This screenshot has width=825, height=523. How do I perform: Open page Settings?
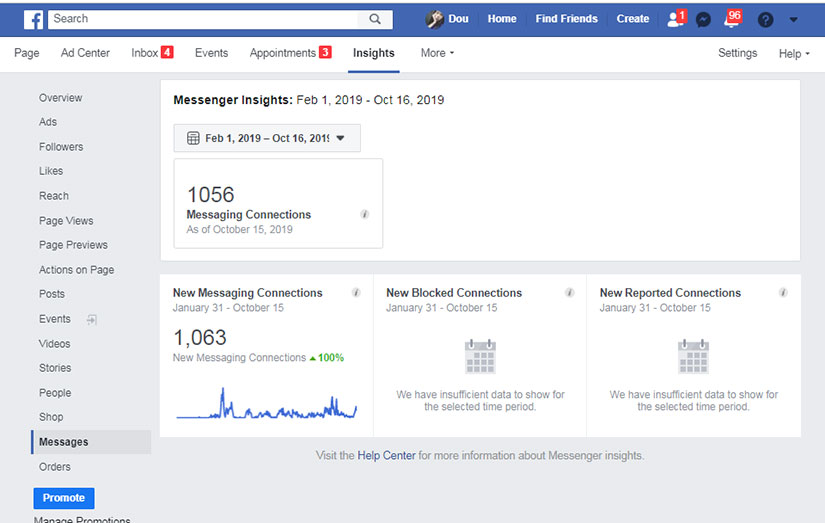tap(738, 53)
